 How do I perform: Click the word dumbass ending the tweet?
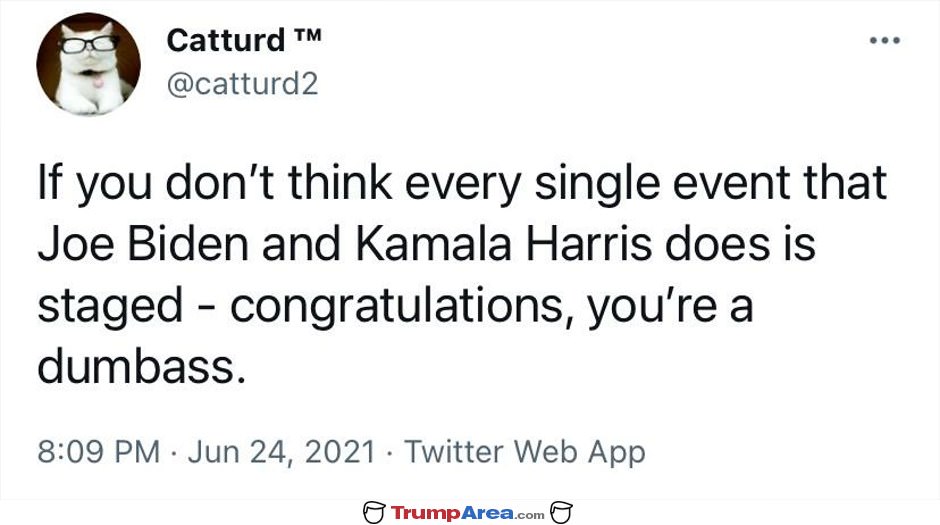click(140, 367)
